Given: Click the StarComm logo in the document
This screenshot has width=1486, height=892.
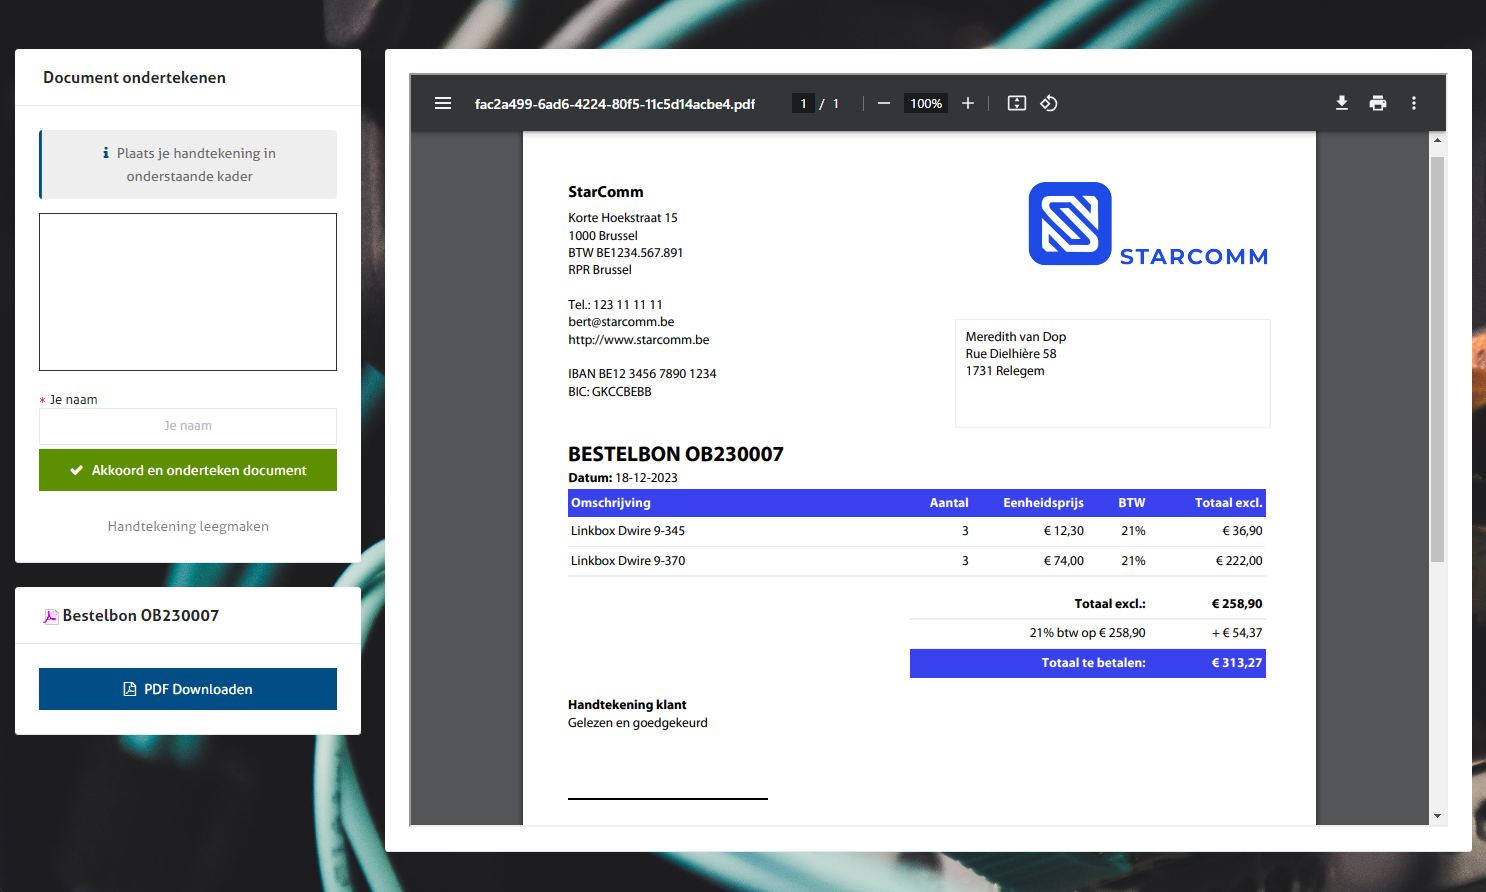Looking at the screenshot, I should click(x=1070, y=224).
